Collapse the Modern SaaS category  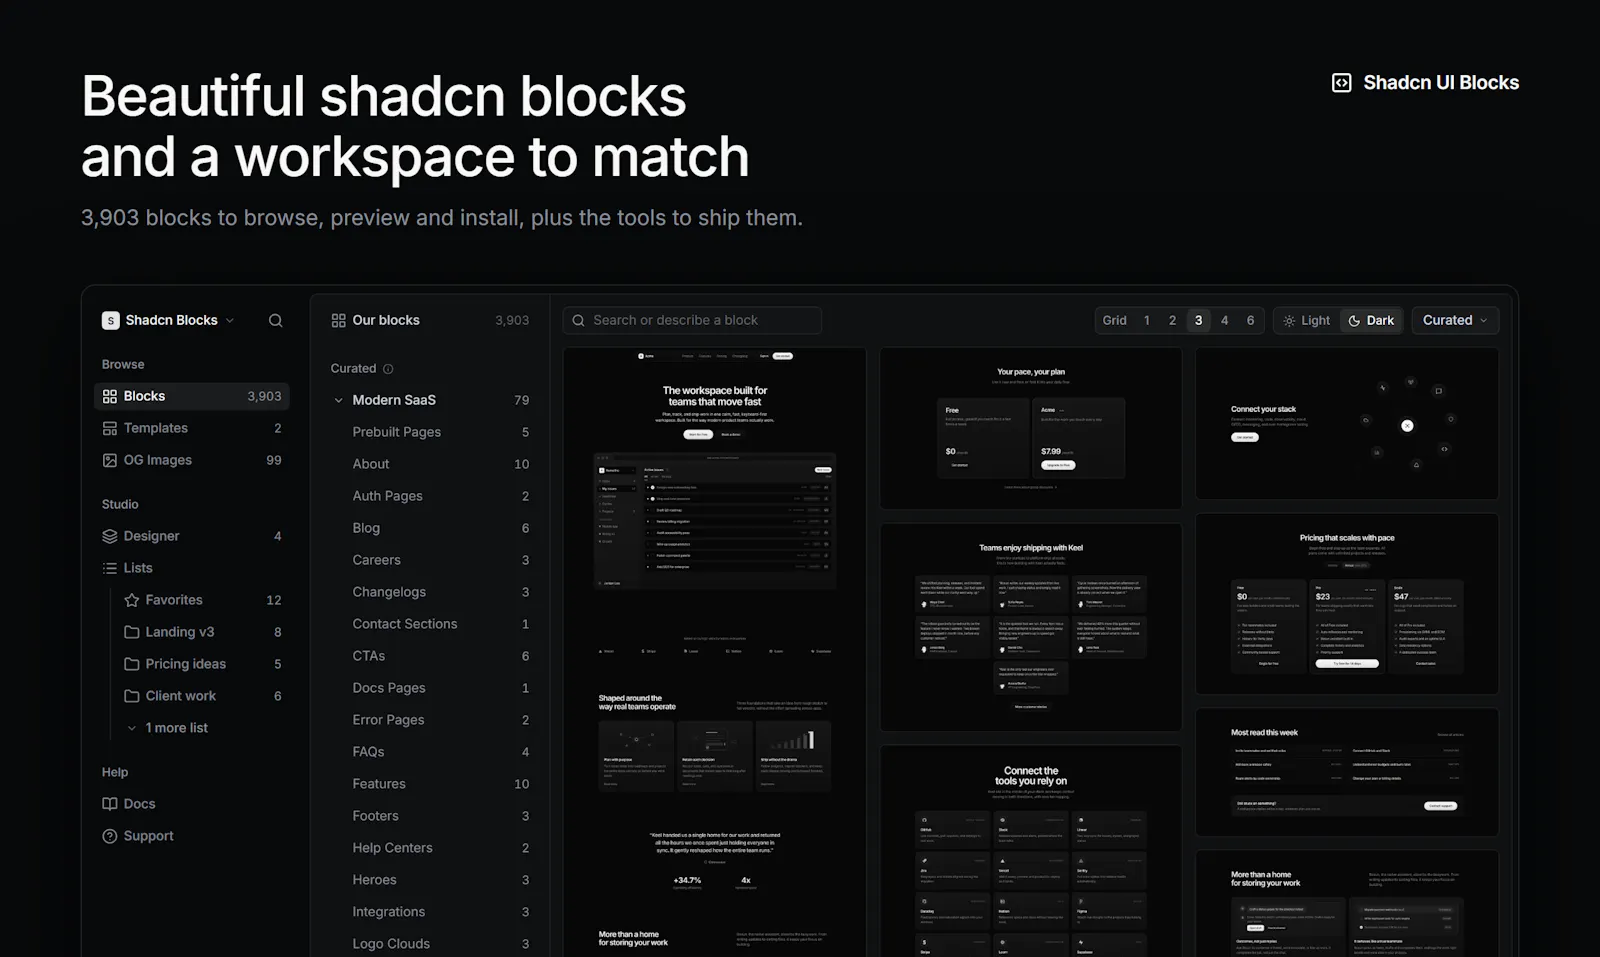(338, 400)
